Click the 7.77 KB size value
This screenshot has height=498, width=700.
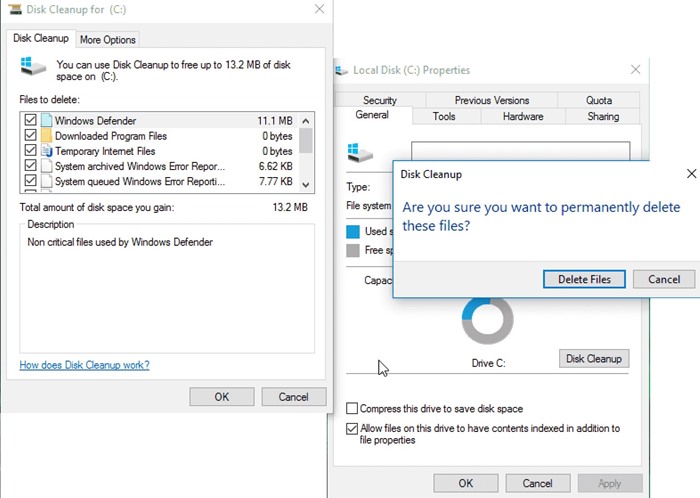point(275,181)
